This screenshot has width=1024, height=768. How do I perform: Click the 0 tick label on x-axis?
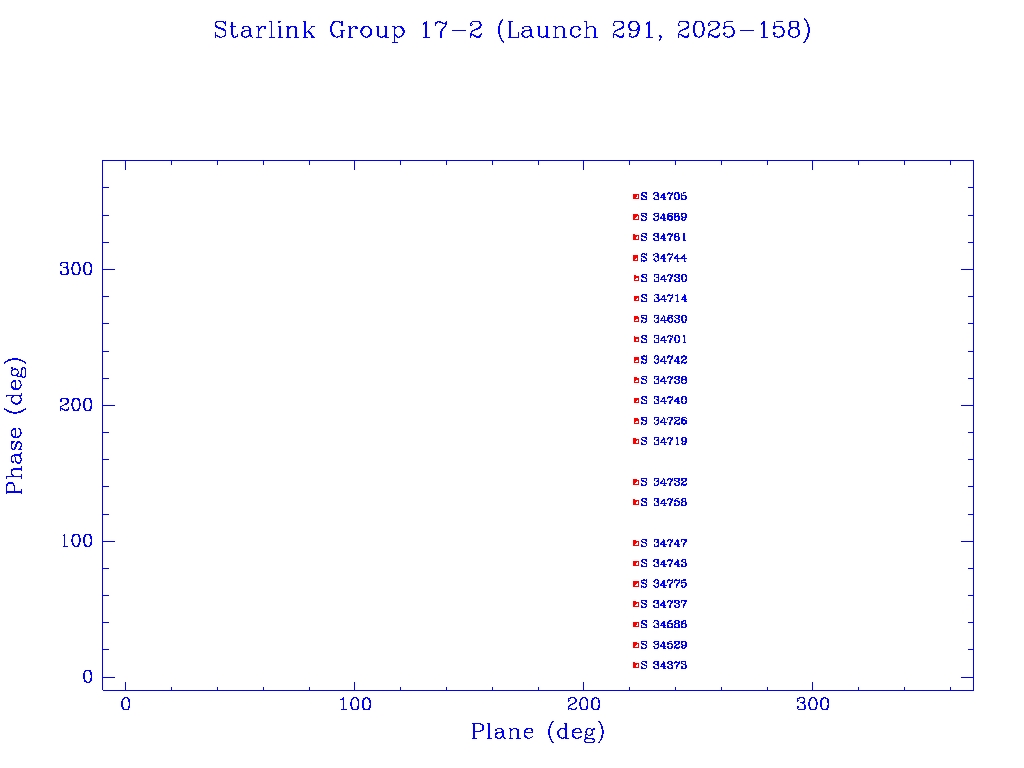[x=125, y=705]
